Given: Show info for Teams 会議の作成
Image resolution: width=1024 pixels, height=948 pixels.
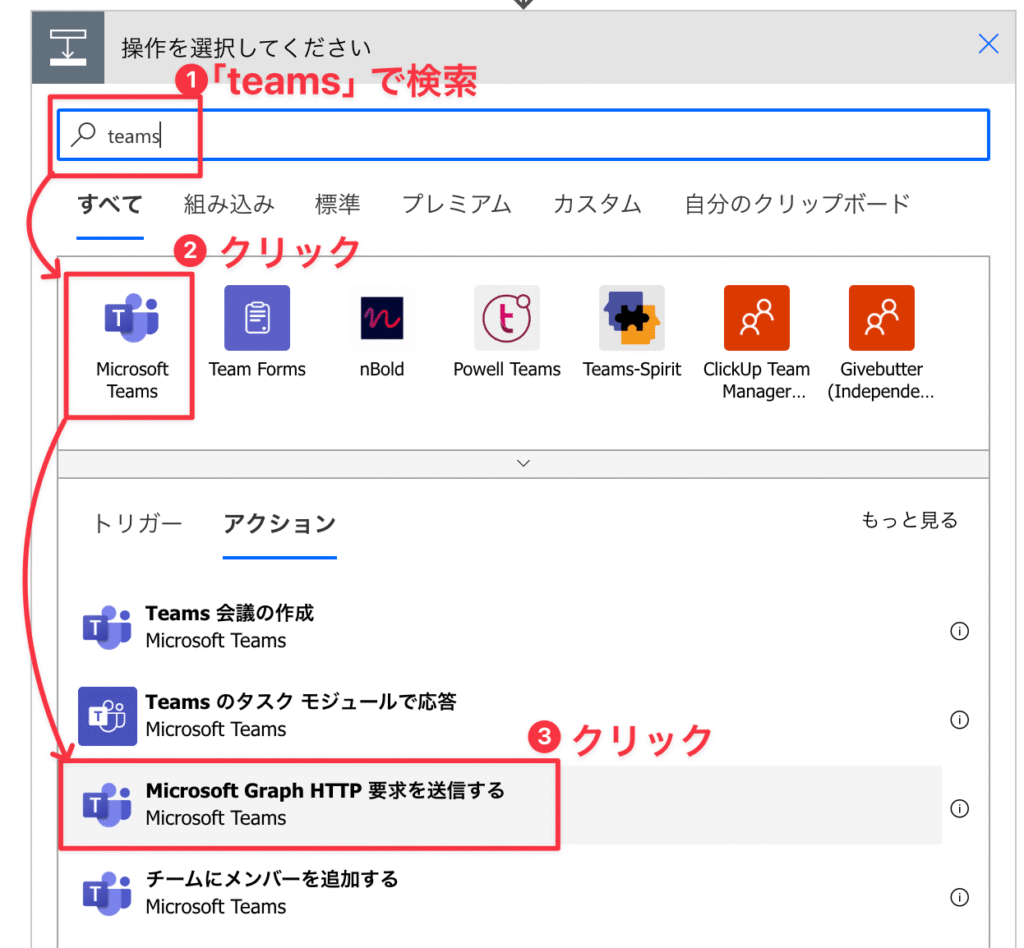Looking at the screenshot, I should 959,631.
